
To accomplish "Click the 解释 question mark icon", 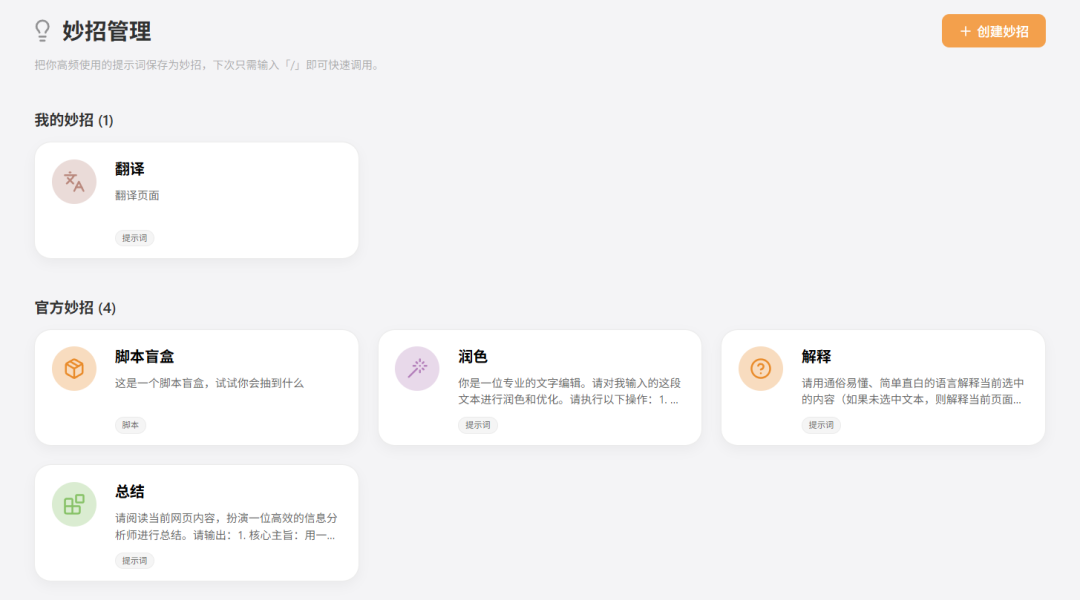I will coord(760,369).
